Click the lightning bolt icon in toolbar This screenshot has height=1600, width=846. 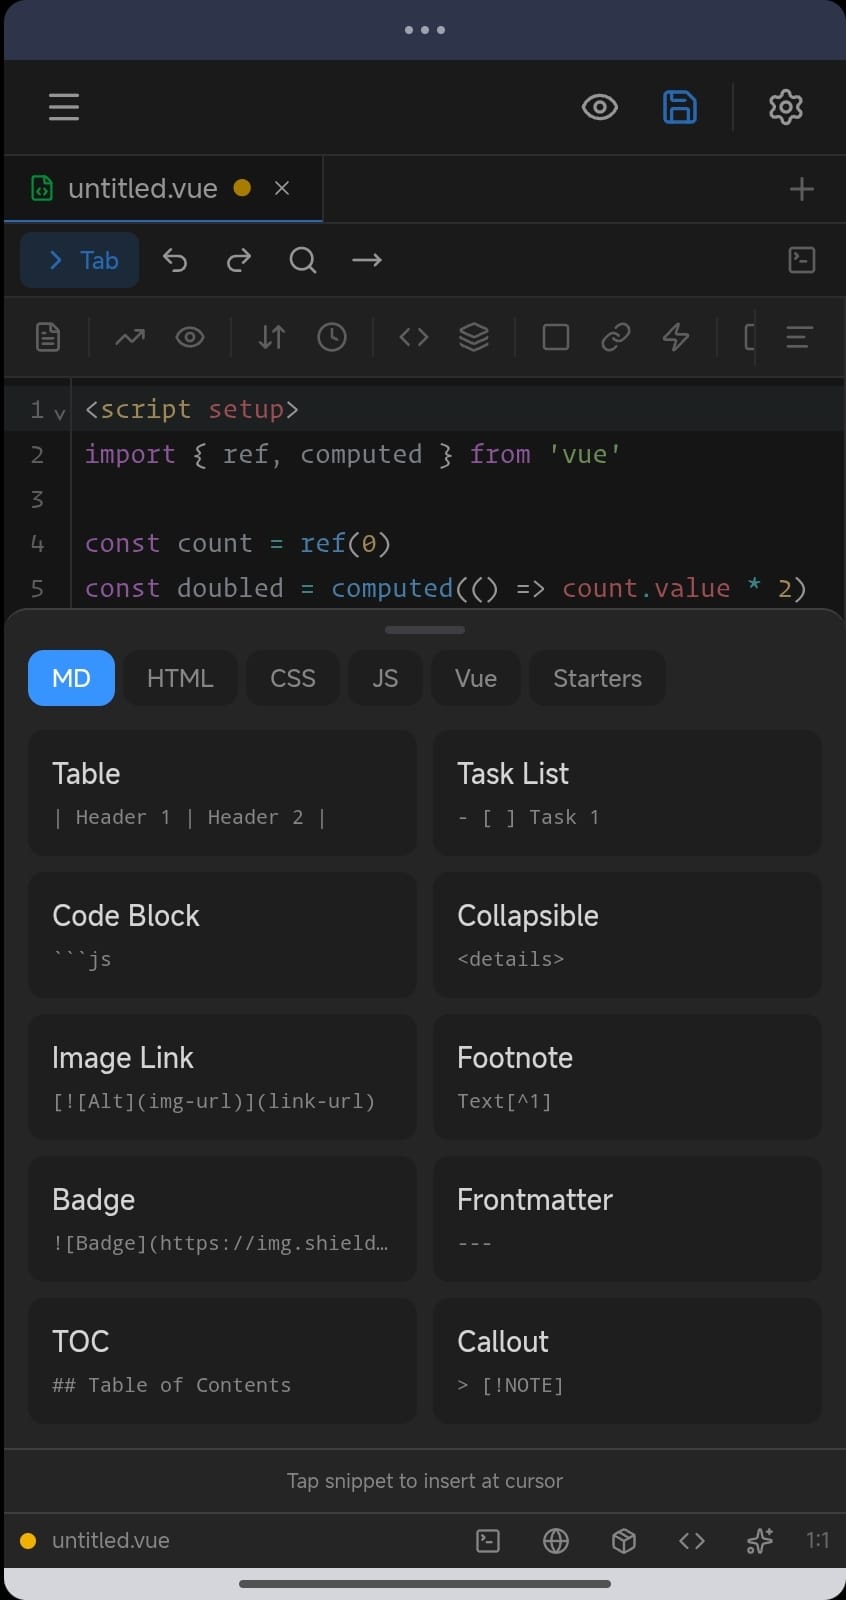tap(676, 337)
